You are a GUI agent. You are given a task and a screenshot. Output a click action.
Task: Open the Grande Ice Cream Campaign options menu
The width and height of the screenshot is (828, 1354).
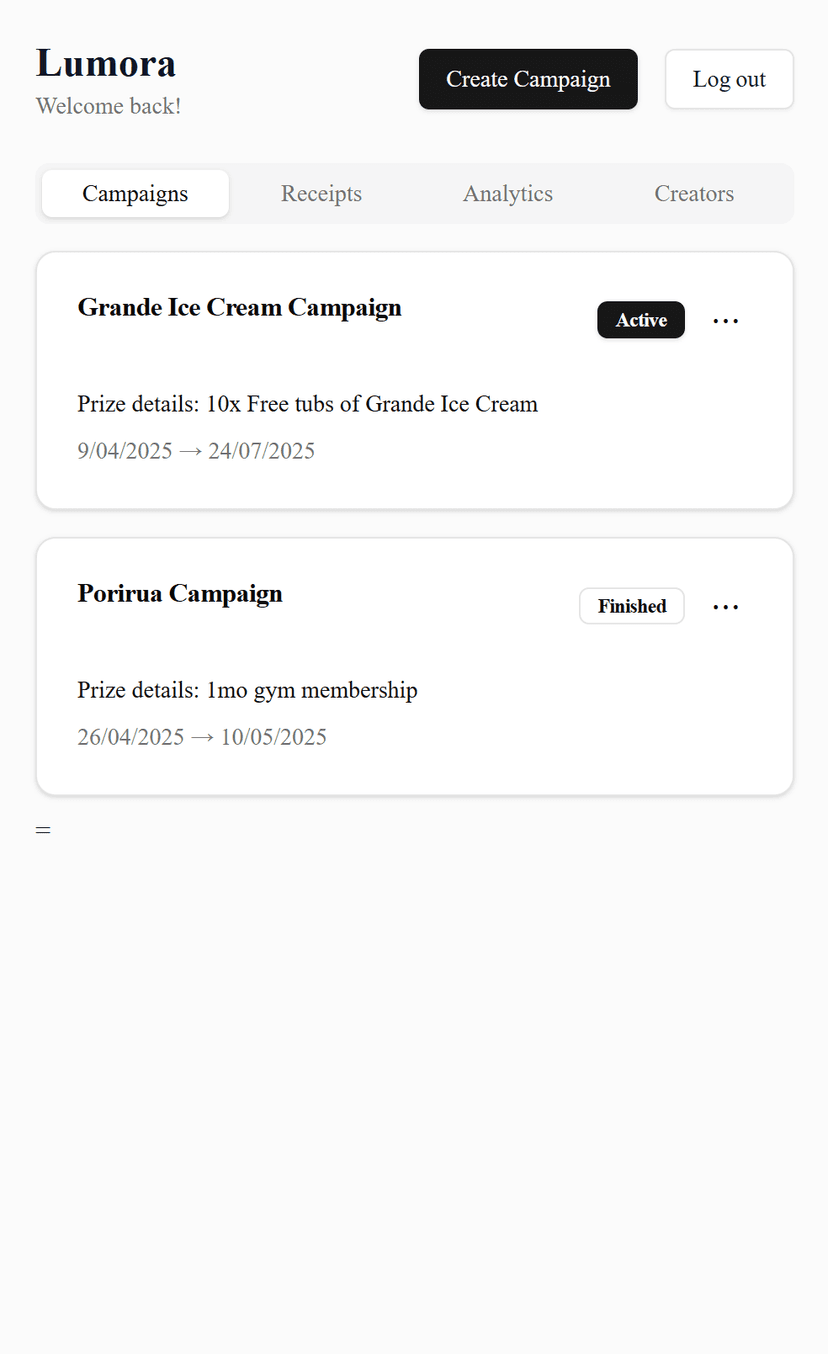(x=725, y=321)
